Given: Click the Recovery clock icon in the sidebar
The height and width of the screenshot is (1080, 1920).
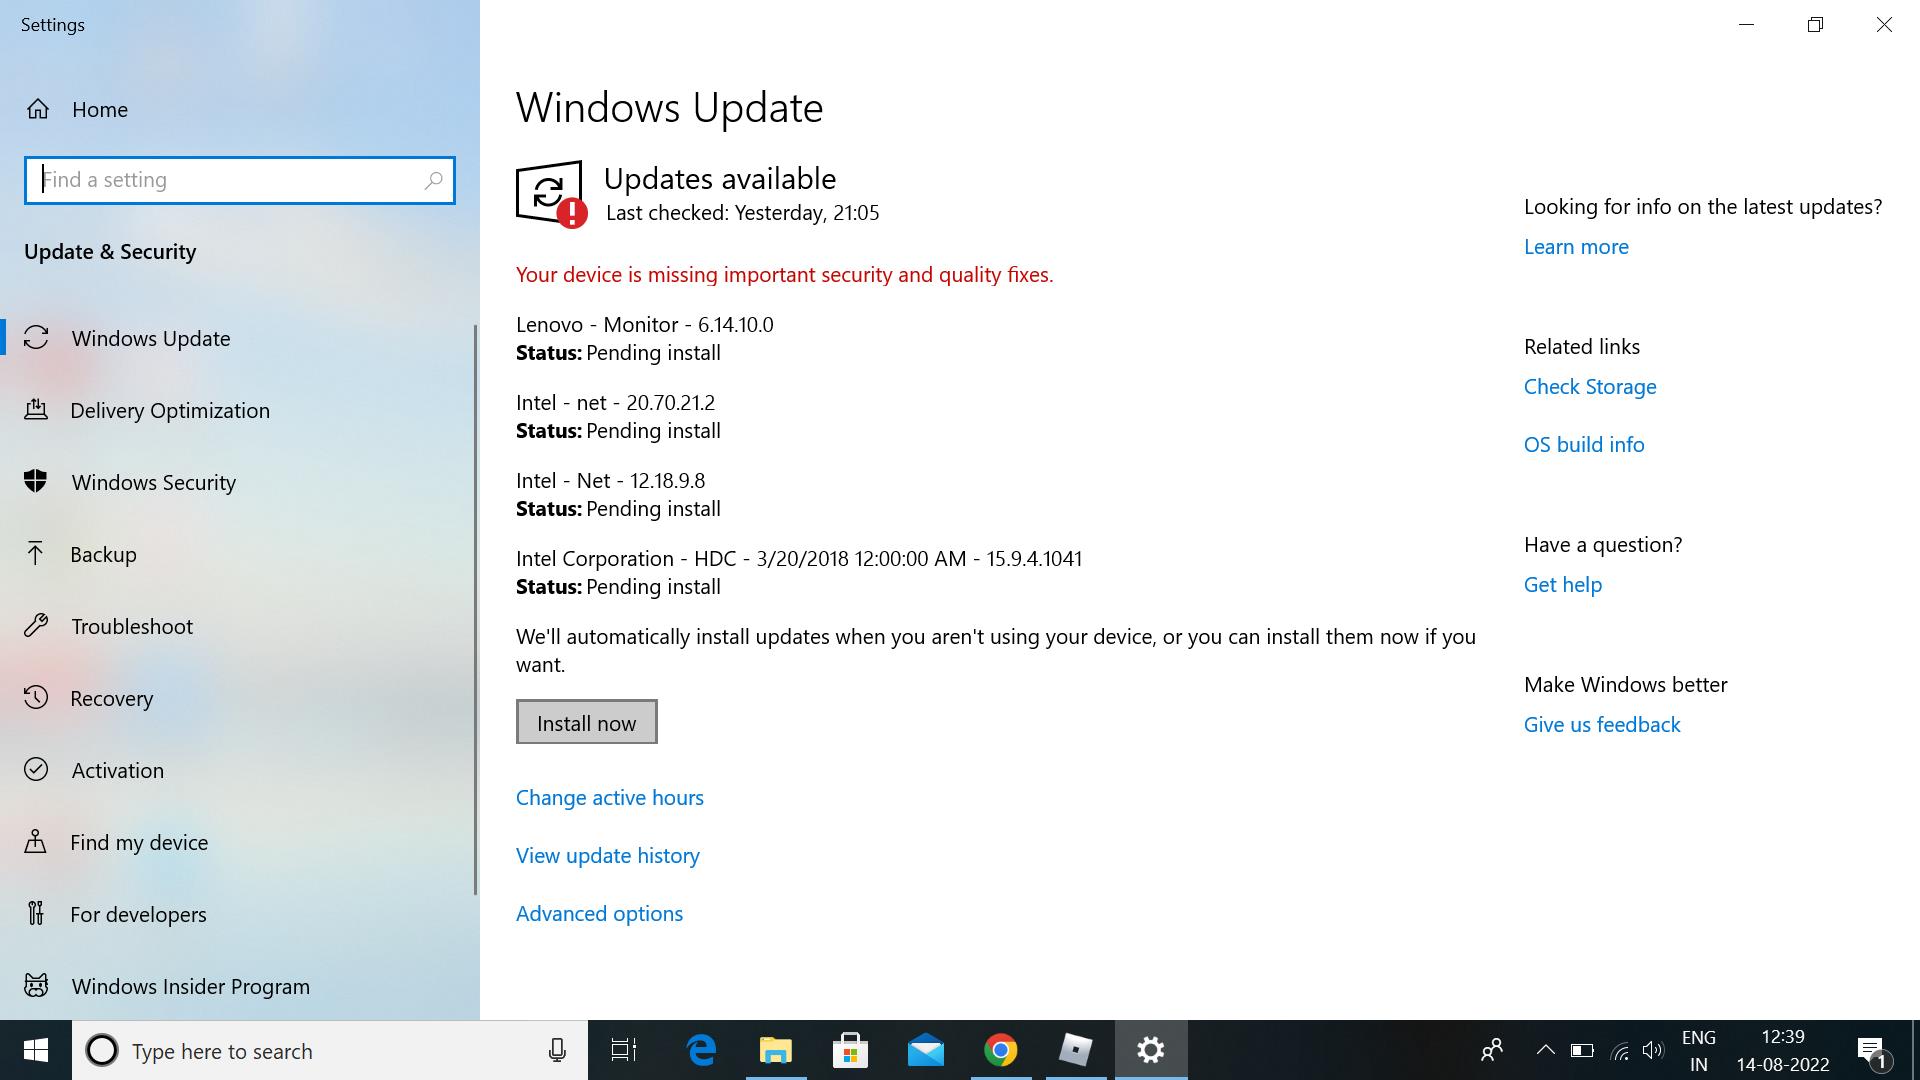Looking at the screenshot, I should pos(36,698).
